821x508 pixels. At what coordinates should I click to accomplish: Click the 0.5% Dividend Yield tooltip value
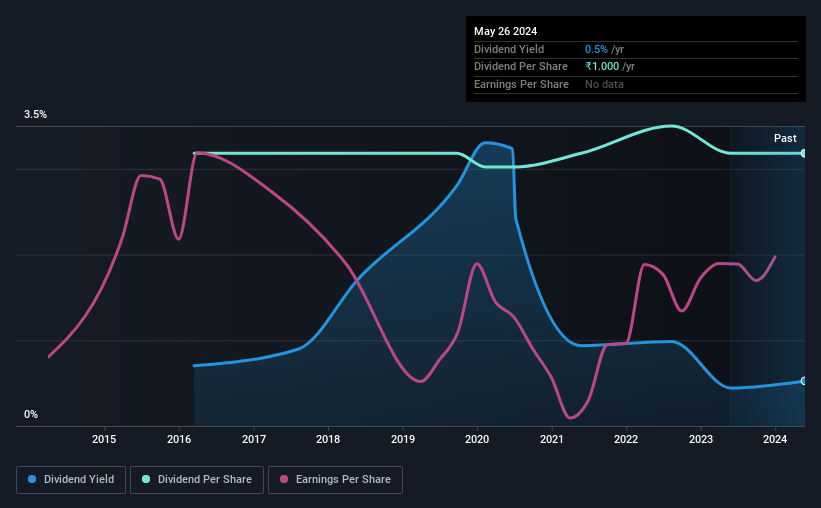click(x=596, y=49)
